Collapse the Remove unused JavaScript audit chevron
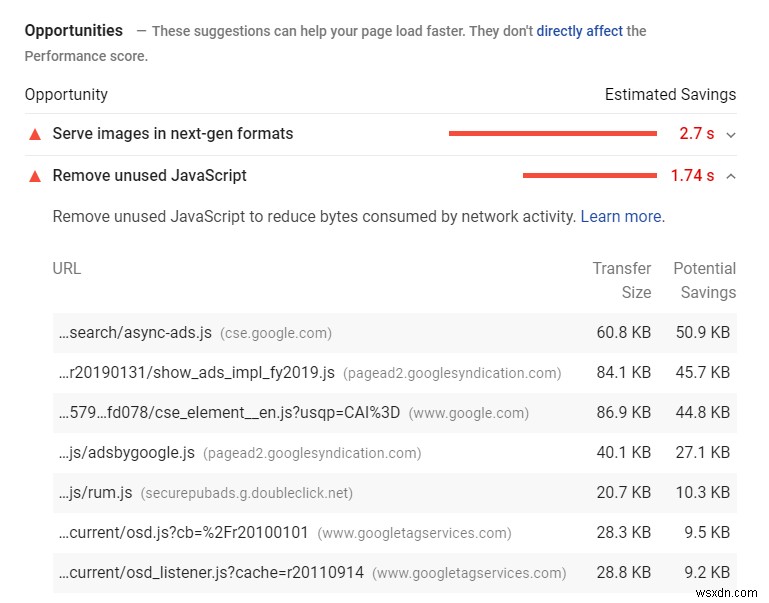 click(x=731, y=176)
